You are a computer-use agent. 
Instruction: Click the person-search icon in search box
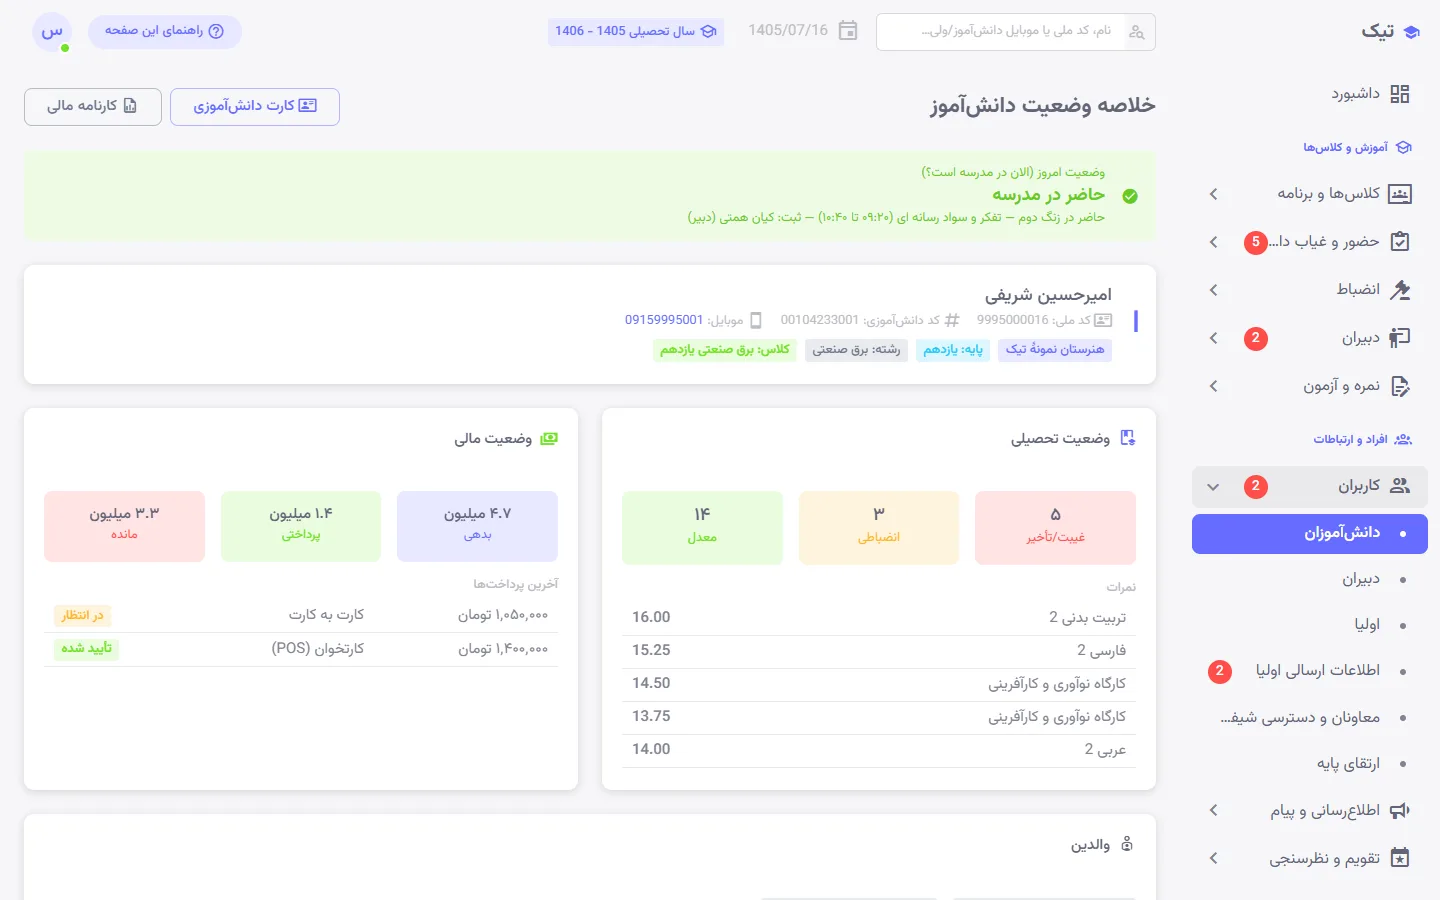pyautogui.click(x=1137, y=32)
